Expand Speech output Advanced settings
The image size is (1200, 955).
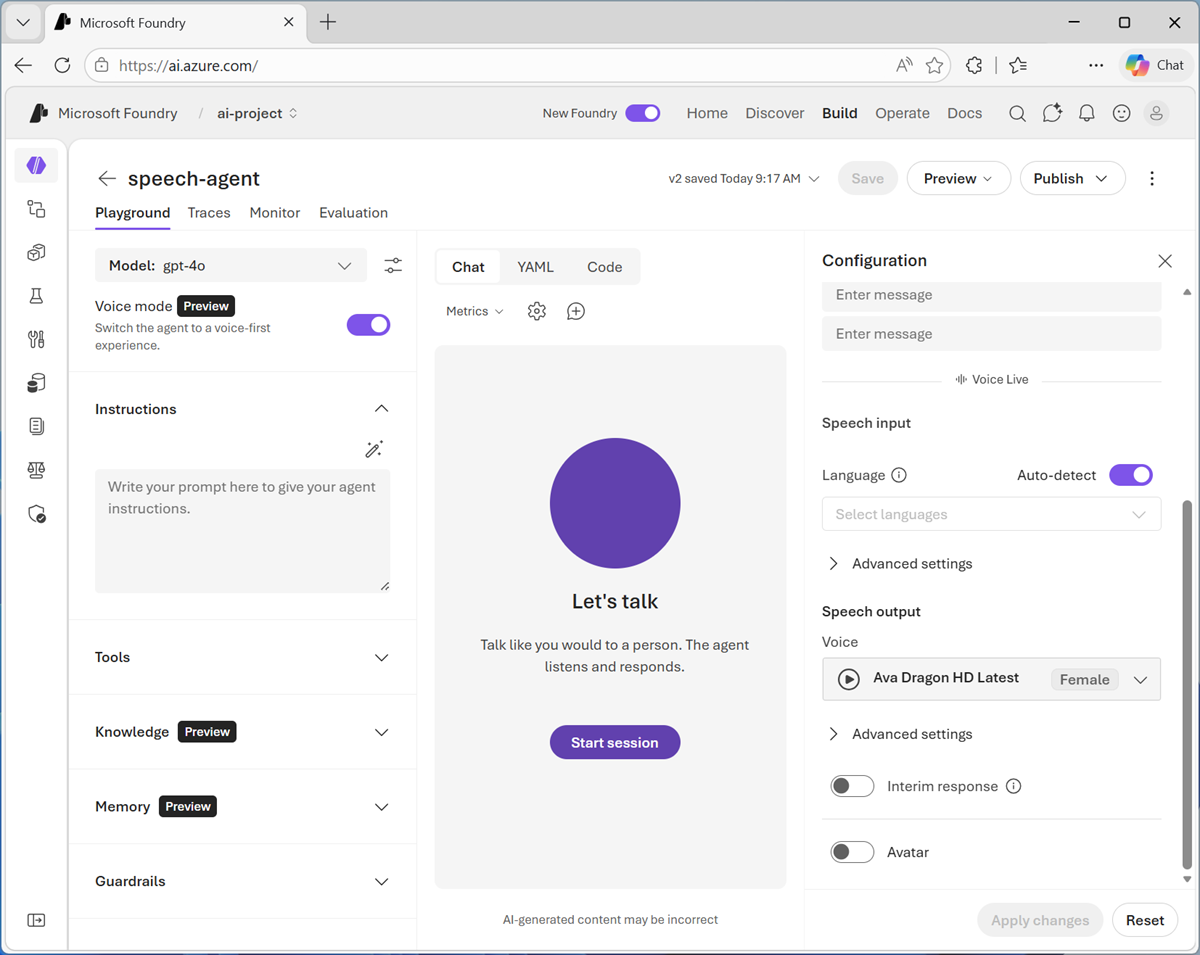[899, 734]
